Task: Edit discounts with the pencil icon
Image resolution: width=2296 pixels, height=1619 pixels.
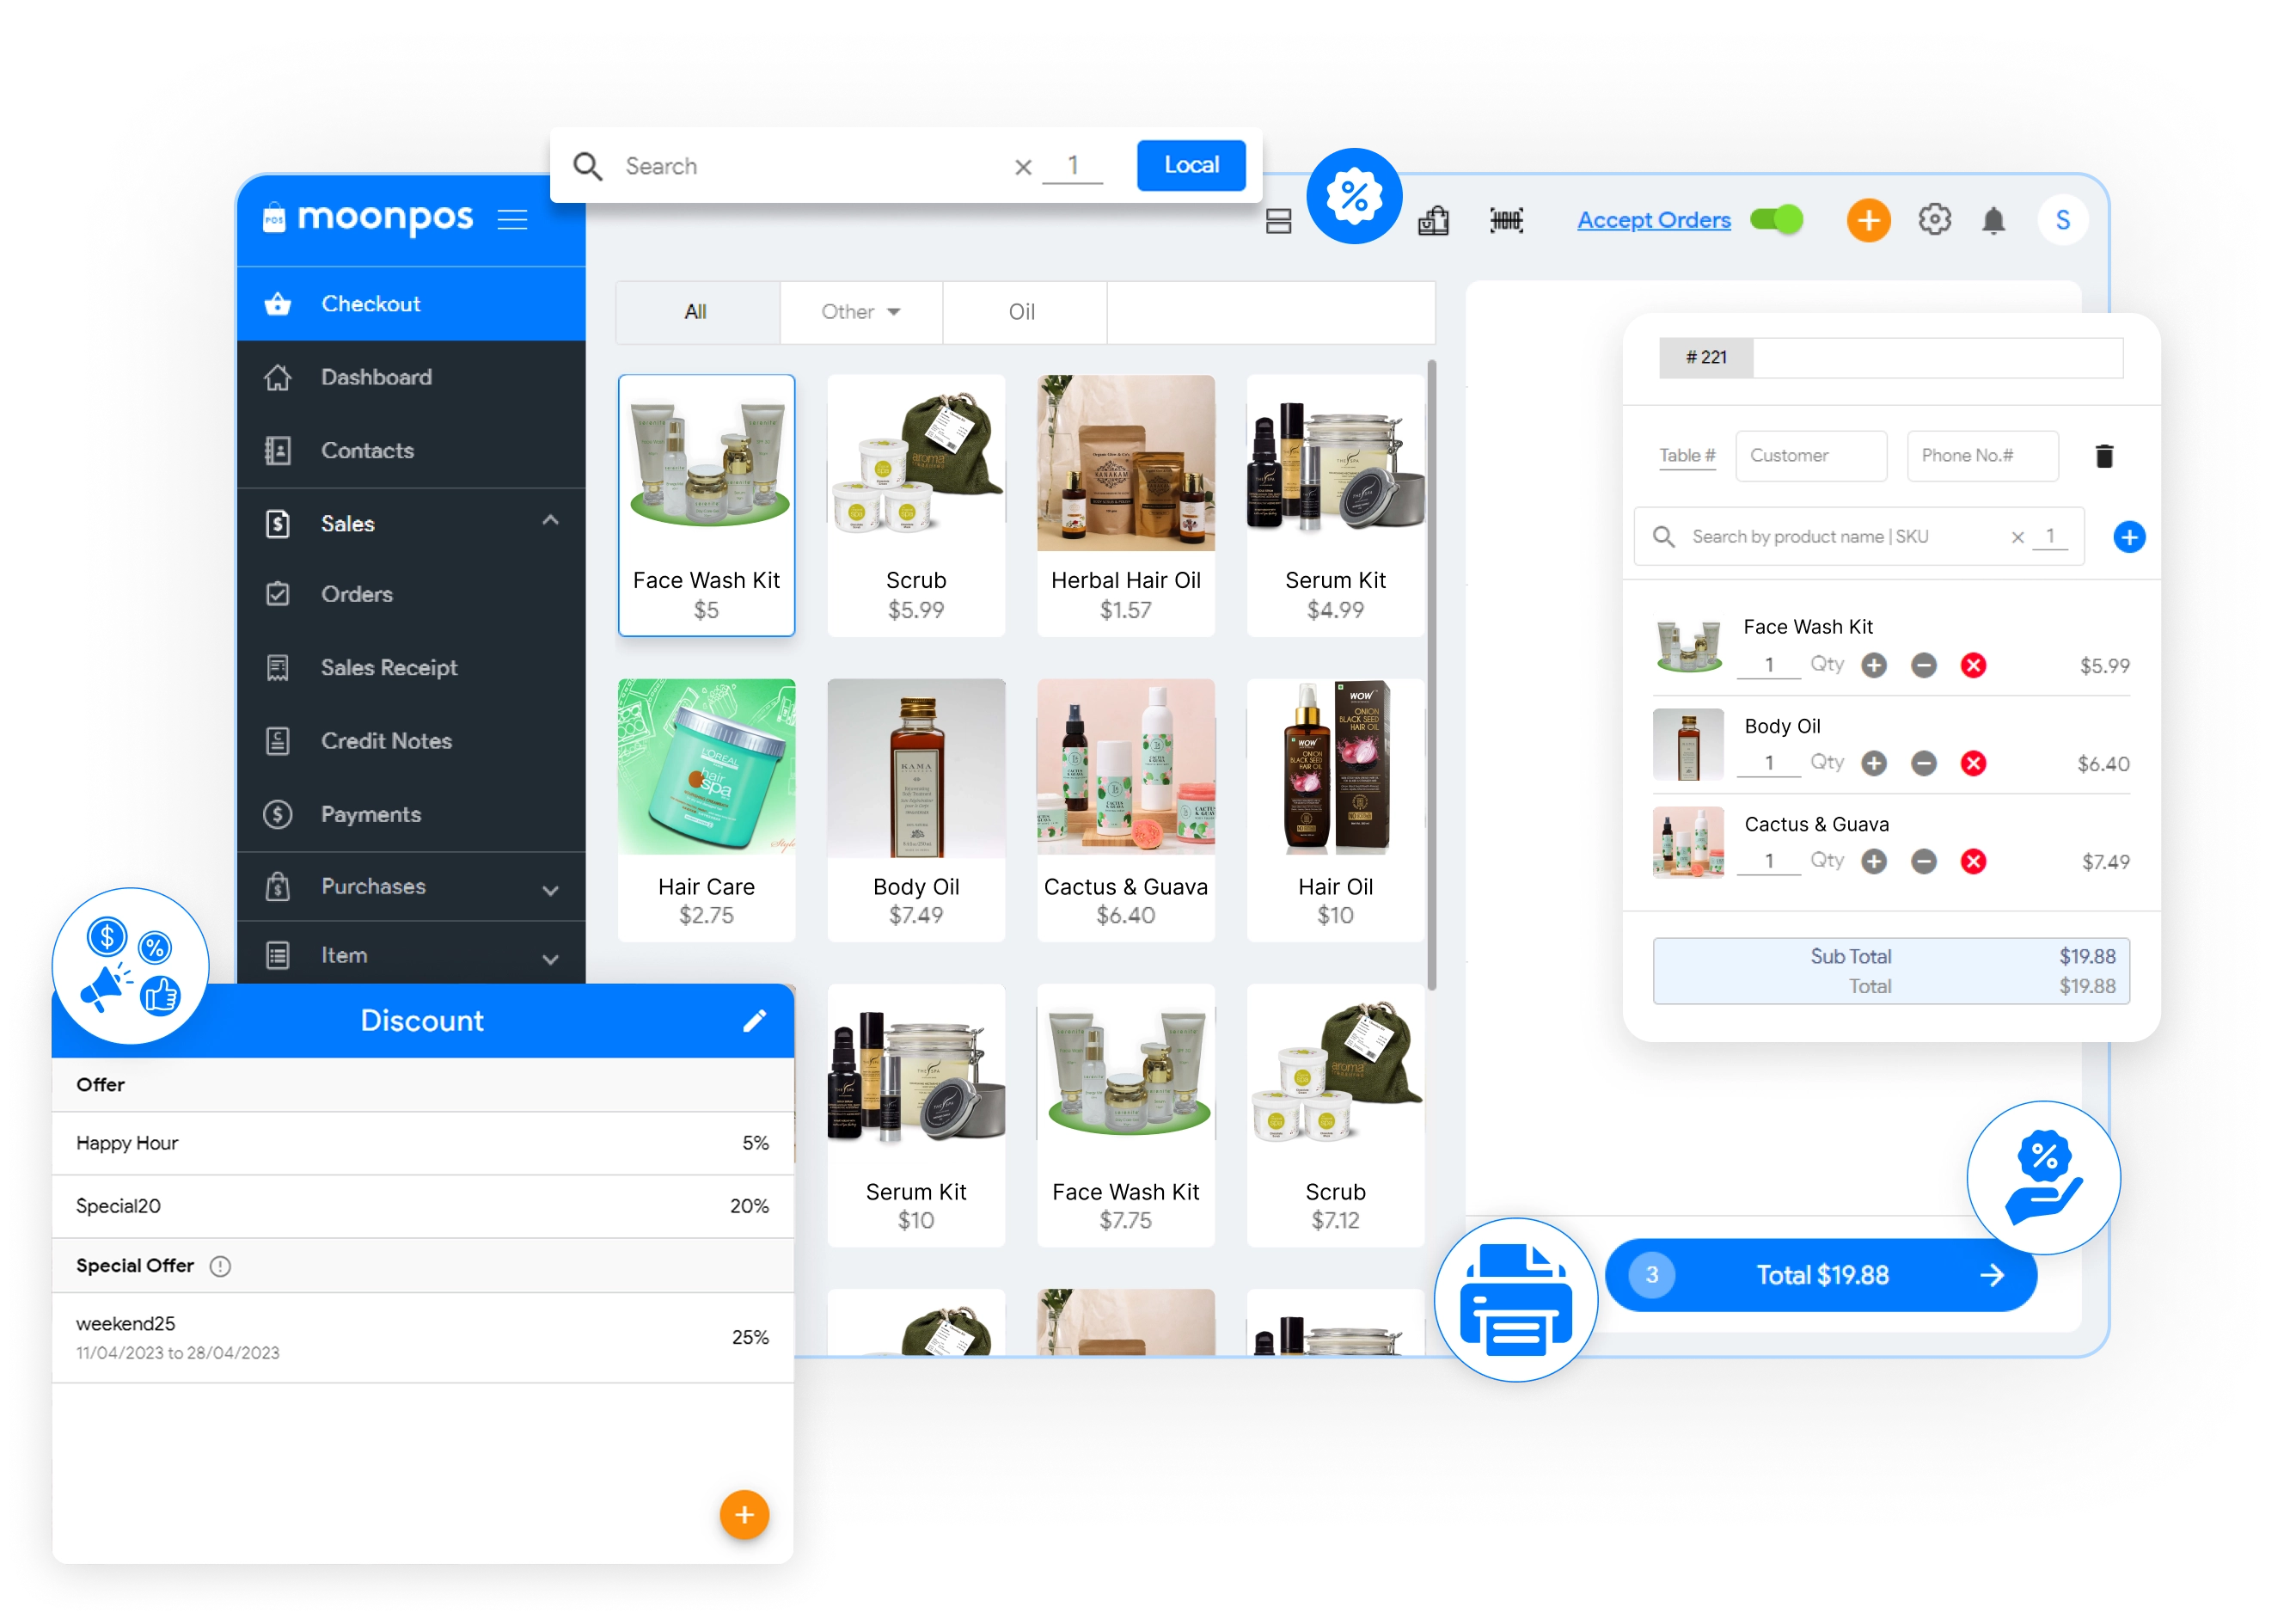Action: click(x=754, y=1020)
